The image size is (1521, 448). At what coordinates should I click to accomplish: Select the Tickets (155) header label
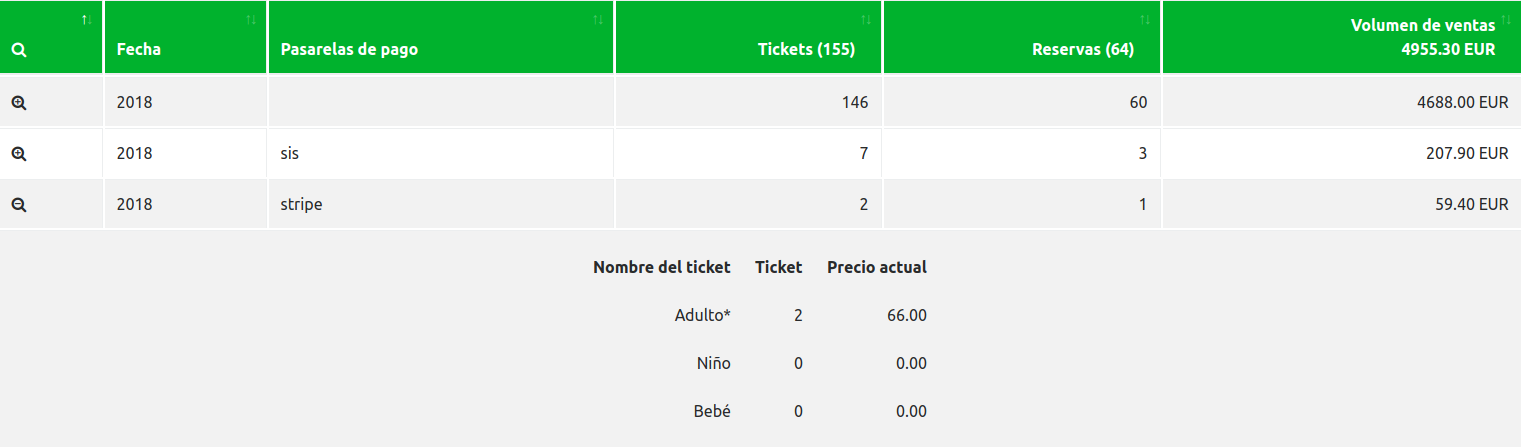click(x=806, y=50)
